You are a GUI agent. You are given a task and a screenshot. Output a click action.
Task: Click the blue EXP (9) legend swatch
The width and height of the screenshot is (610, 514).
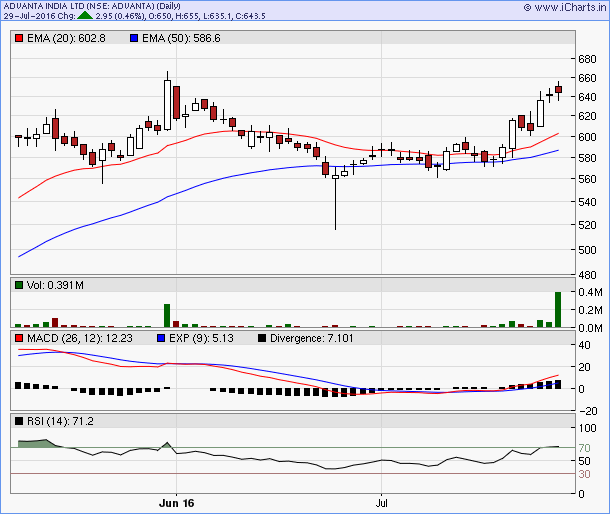pos(161,338)
